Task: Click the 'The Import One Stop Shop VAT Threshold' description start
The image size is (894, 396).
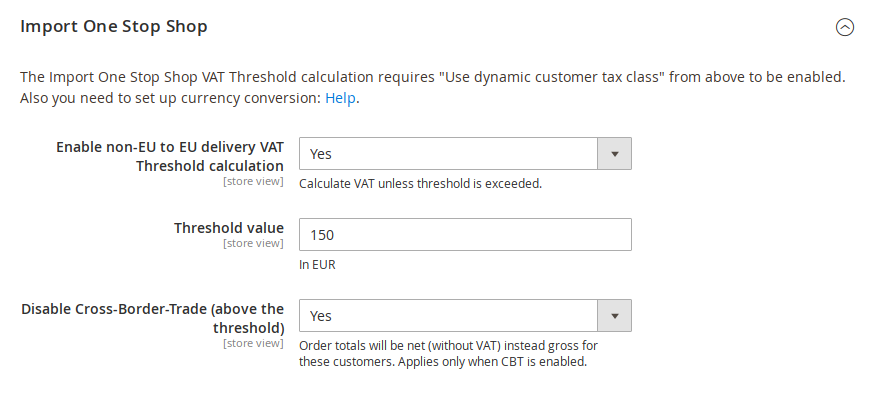Action: pyautogui.click(x=158, y=77)
